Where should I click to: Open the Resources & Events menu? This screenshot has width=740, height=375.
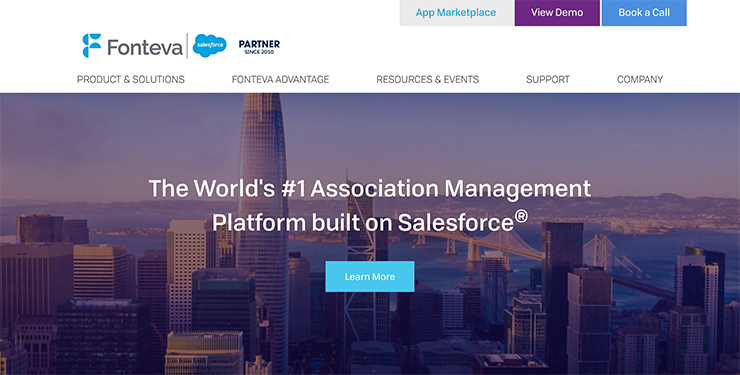pyautogui.click(x=428, y=79)
